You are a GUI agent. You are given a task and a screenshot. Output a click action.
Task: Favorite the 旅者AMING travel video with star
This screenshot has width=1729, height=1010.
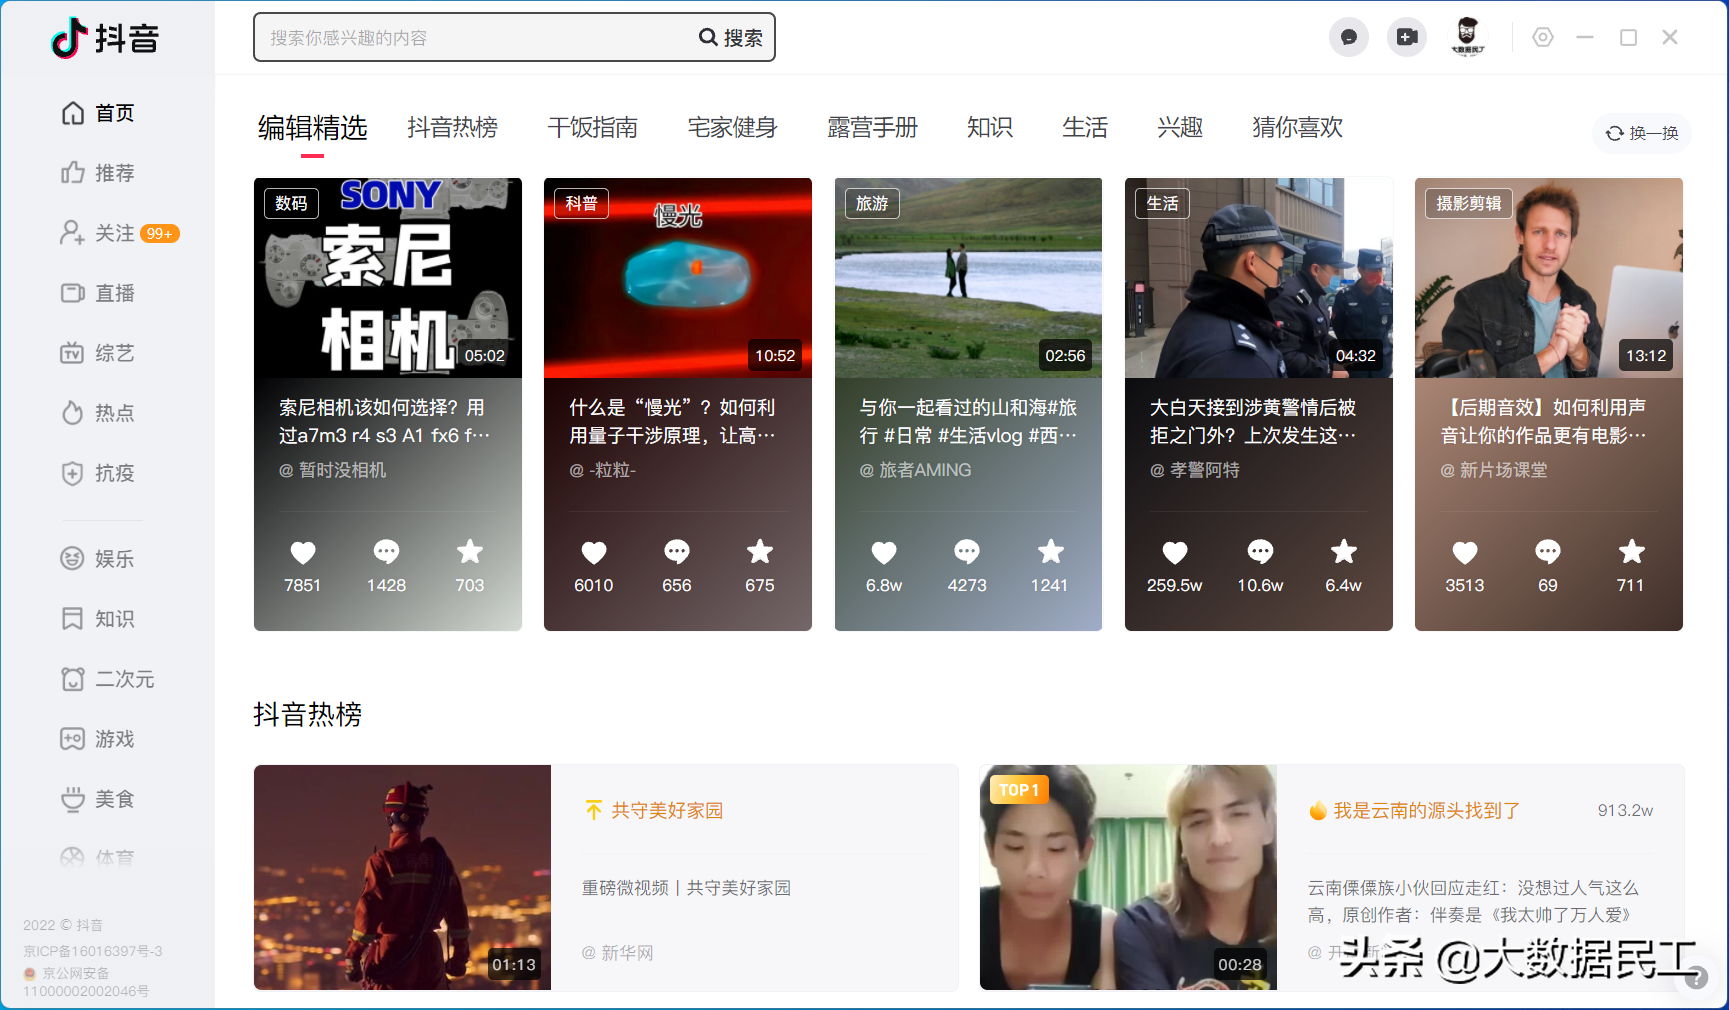pos(1049,553)
